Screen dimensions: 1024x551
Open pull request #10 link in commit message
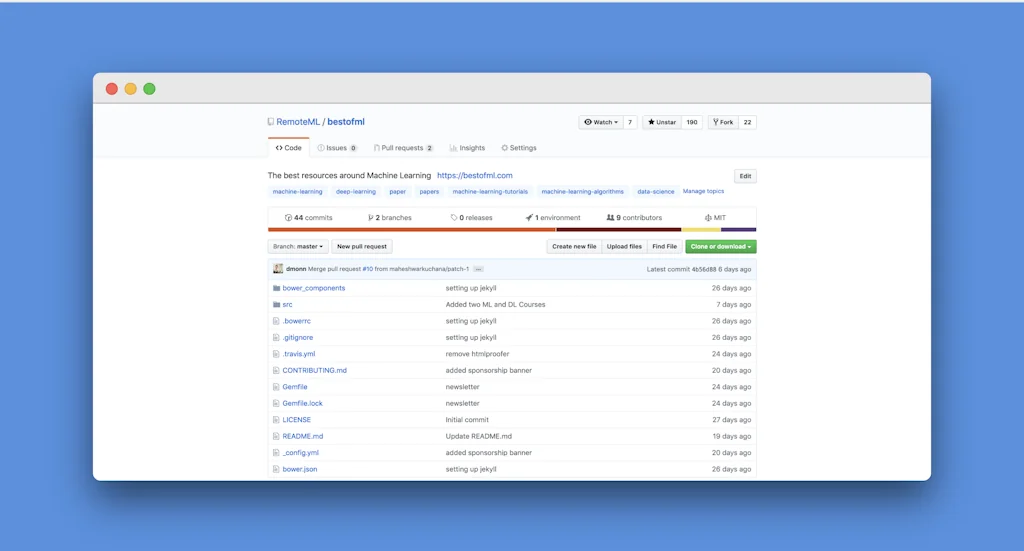point(368,269)
